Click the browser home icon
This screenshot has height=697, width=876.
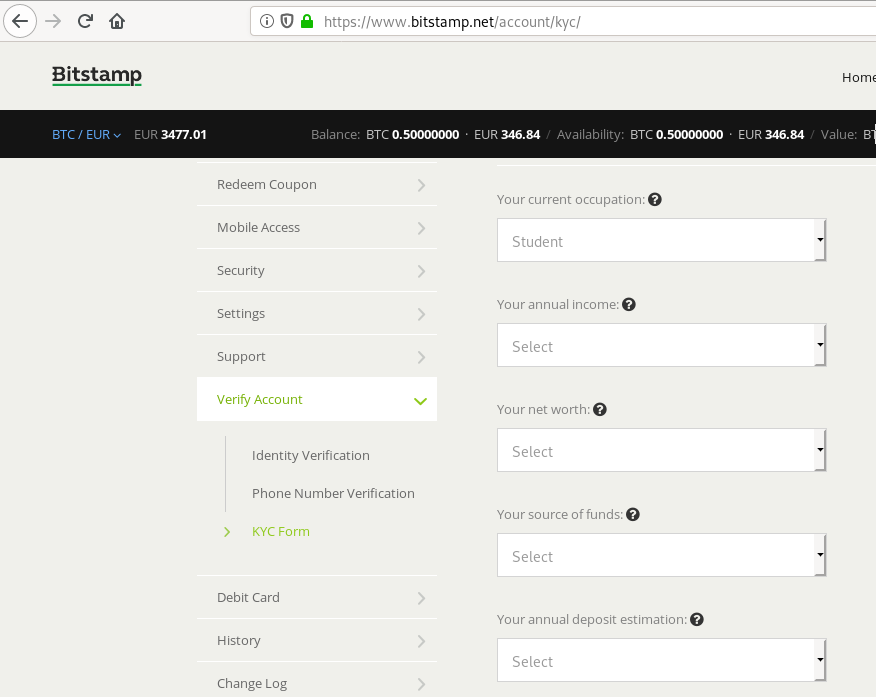point(116,20)
